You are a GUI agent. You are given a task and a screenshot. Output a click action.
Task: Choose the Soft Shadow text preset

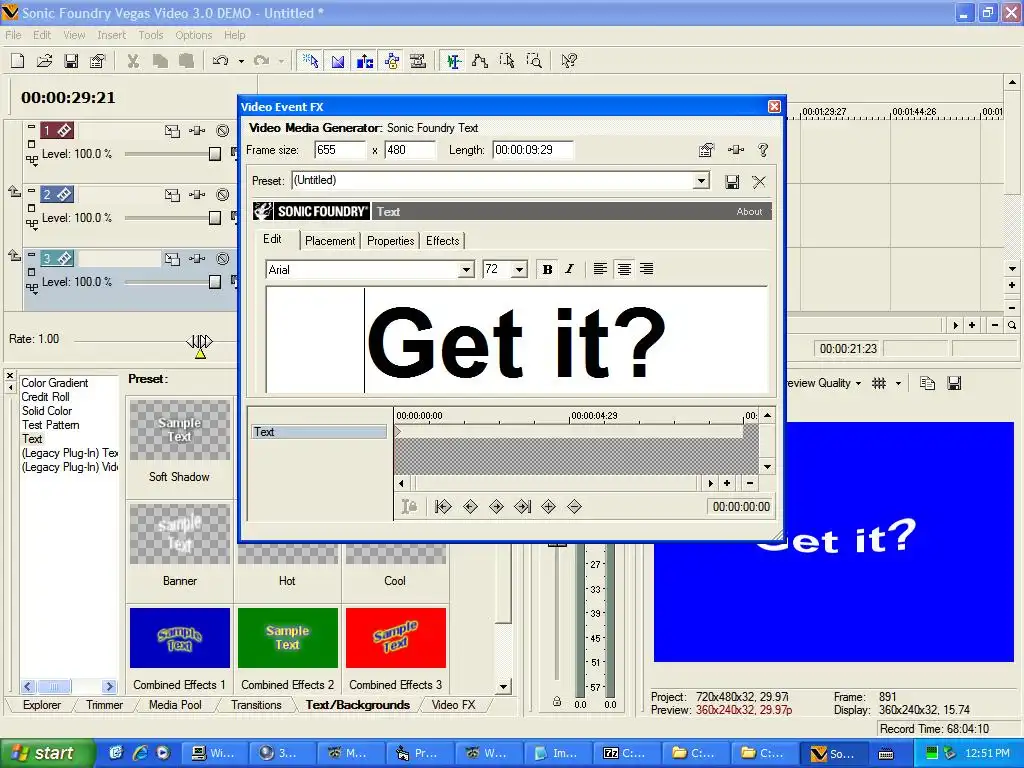coord(180,441)
